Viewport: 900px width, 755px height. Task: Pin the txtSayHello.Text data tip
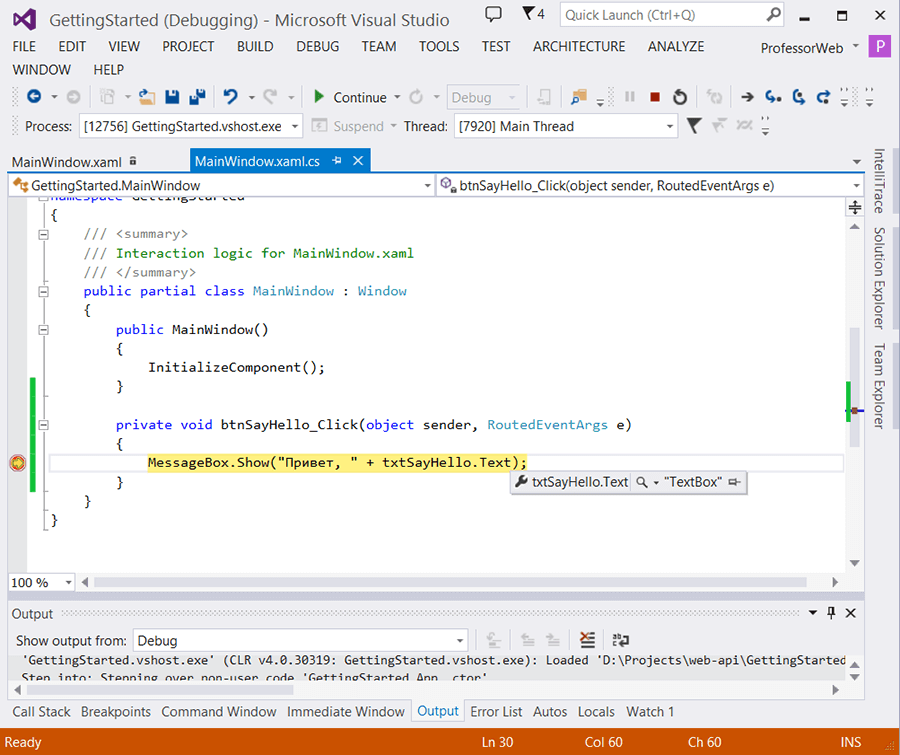734,482
